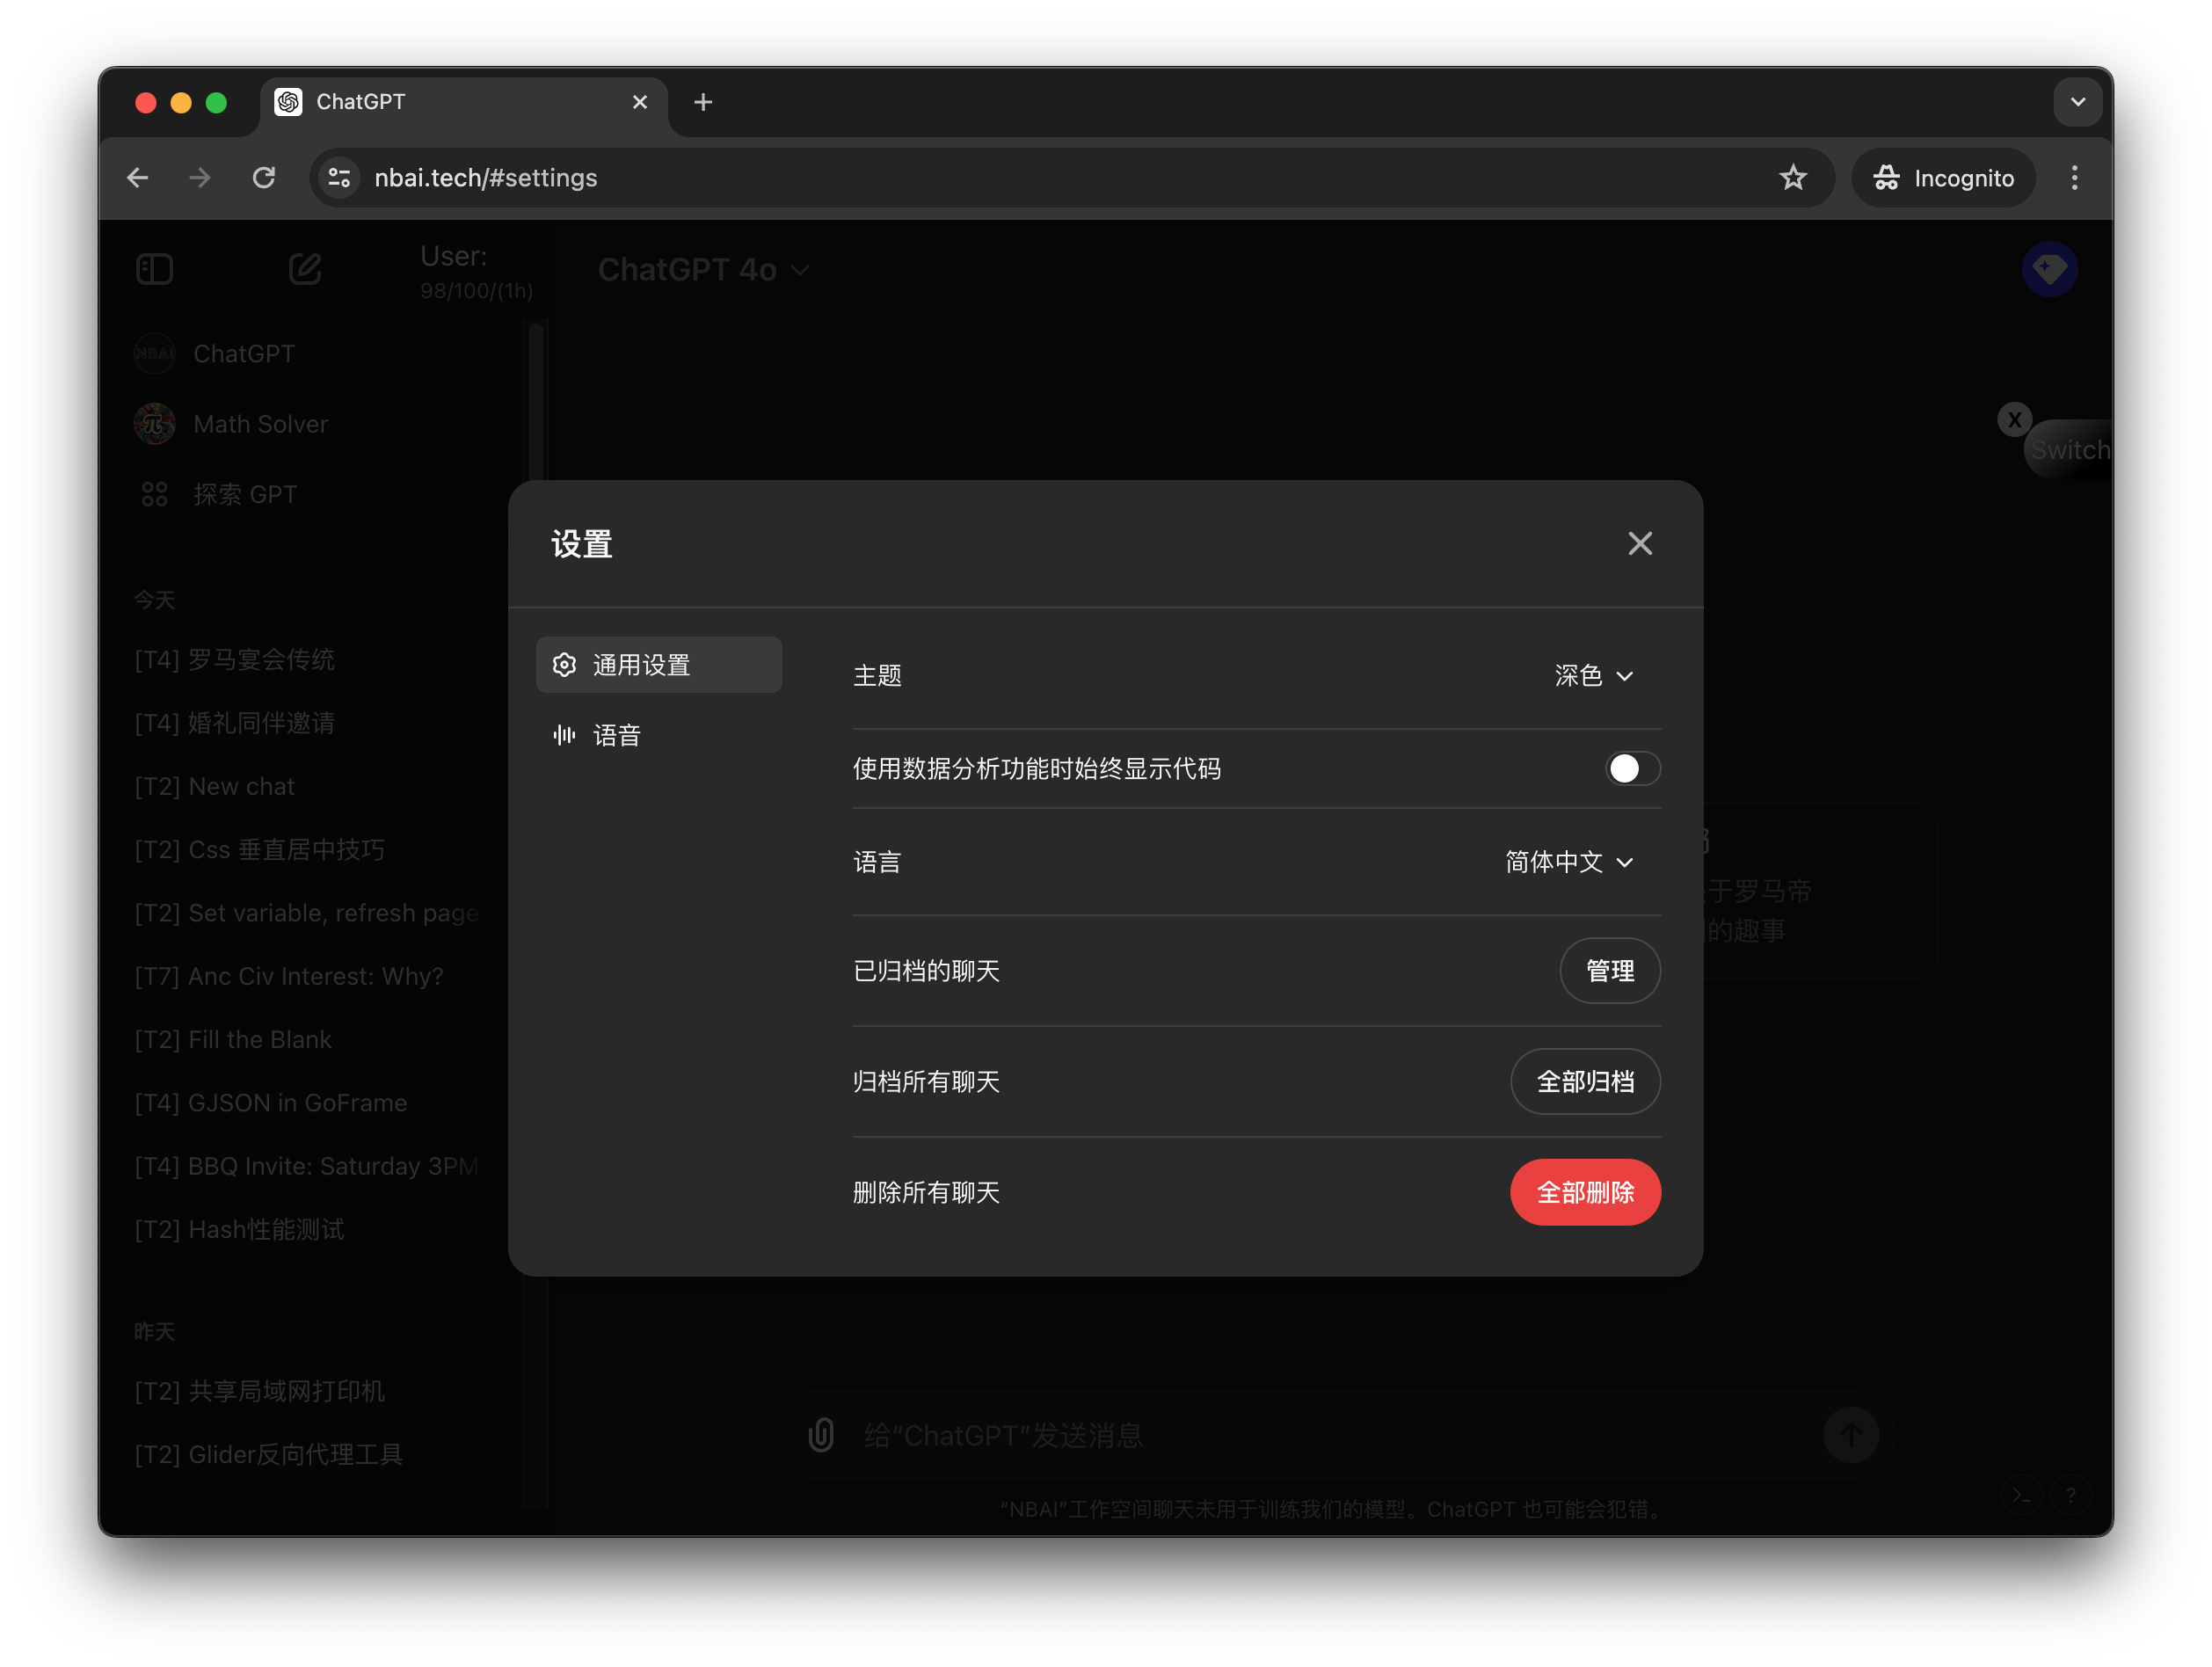
Task: Click the site information icon in address bar
Action: coord(340,178)
